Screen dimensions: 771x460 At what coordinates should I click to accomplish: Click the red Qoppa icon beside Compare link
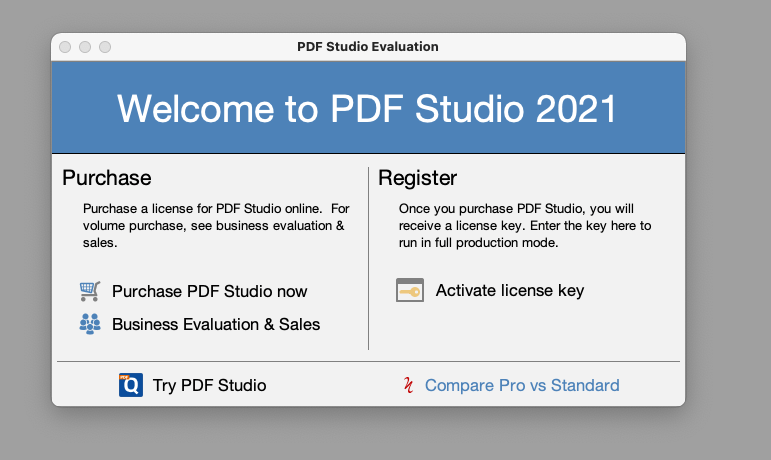click(408, 385)
